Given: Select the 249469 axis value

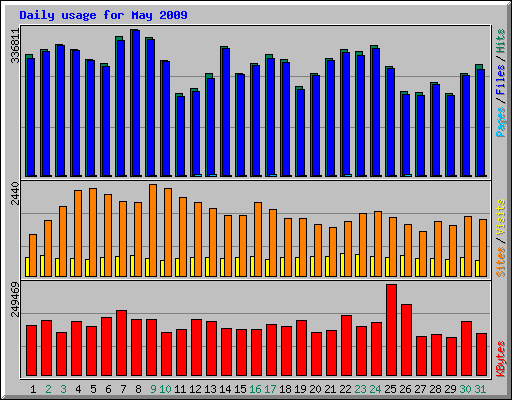Looking at the screenshot, I should coord(15,299).
